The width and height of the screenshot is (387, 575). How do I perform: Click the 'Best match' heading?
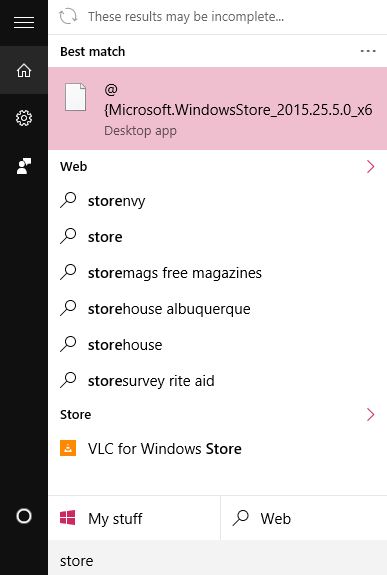click(x=92, y=51)
